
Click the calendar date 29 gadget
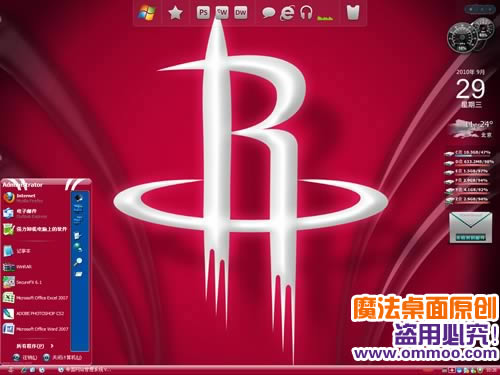coord(471,89)
